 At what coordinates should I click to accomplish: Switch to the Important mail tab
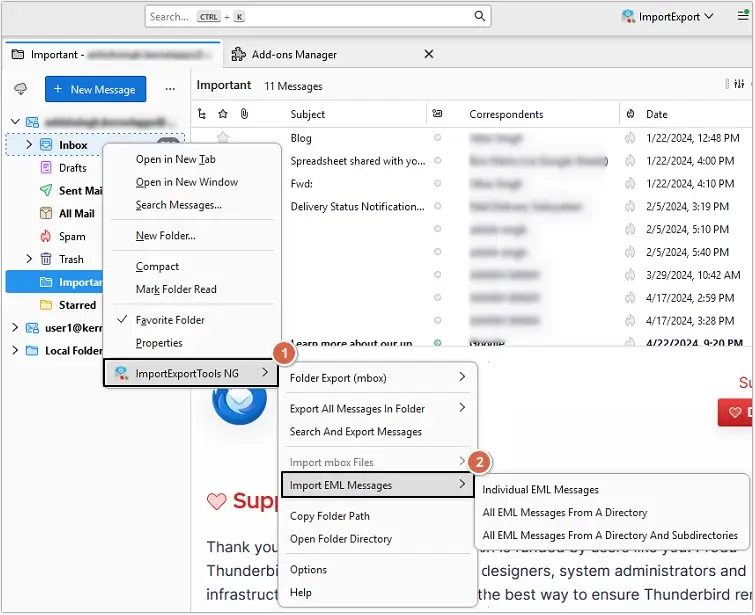click(x=113, y=54)
